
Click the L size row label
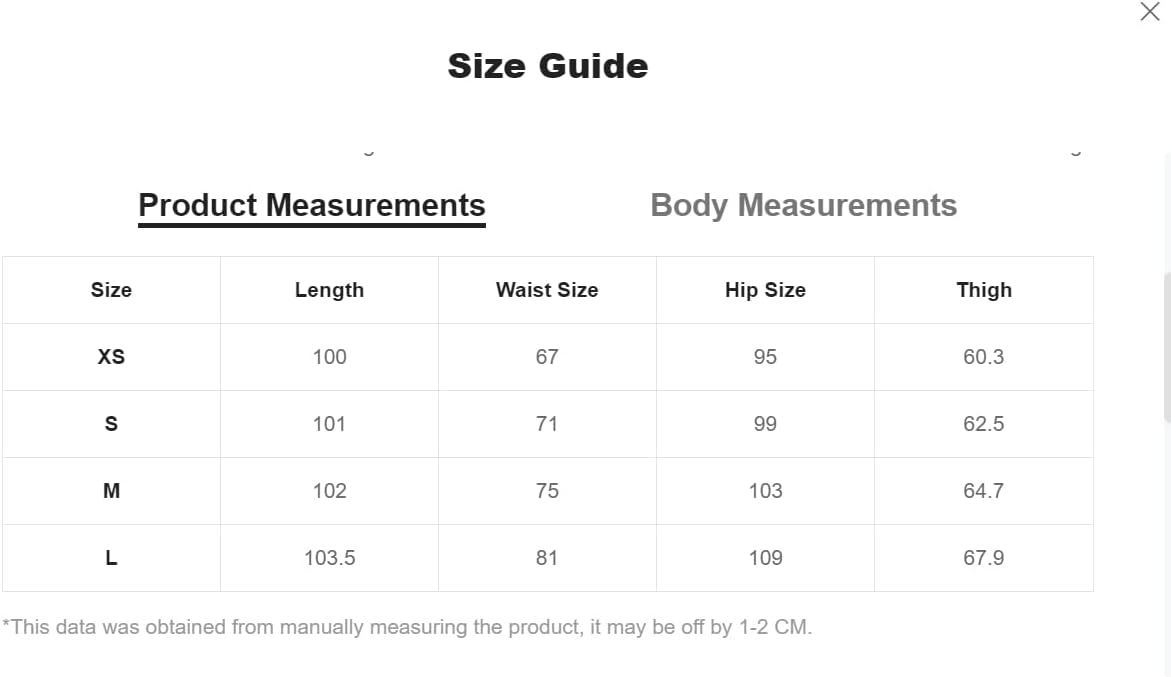pos(111,558)
